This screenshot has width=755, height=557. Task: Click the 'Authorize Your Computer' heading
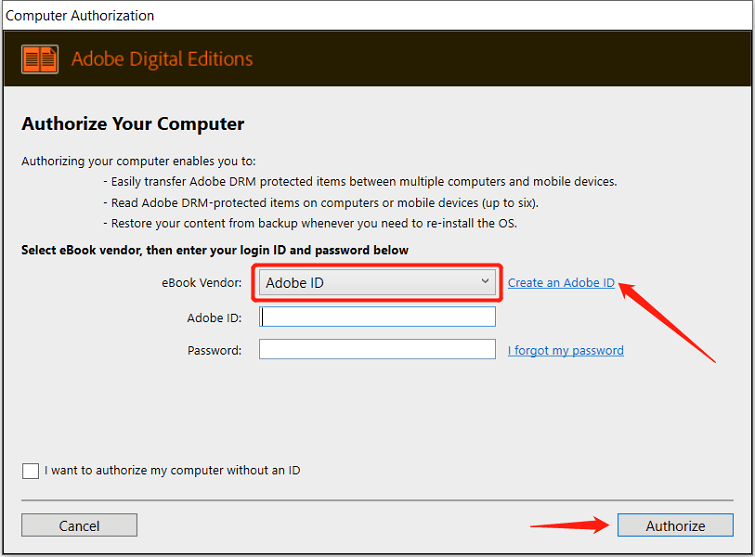pos(133,124)
